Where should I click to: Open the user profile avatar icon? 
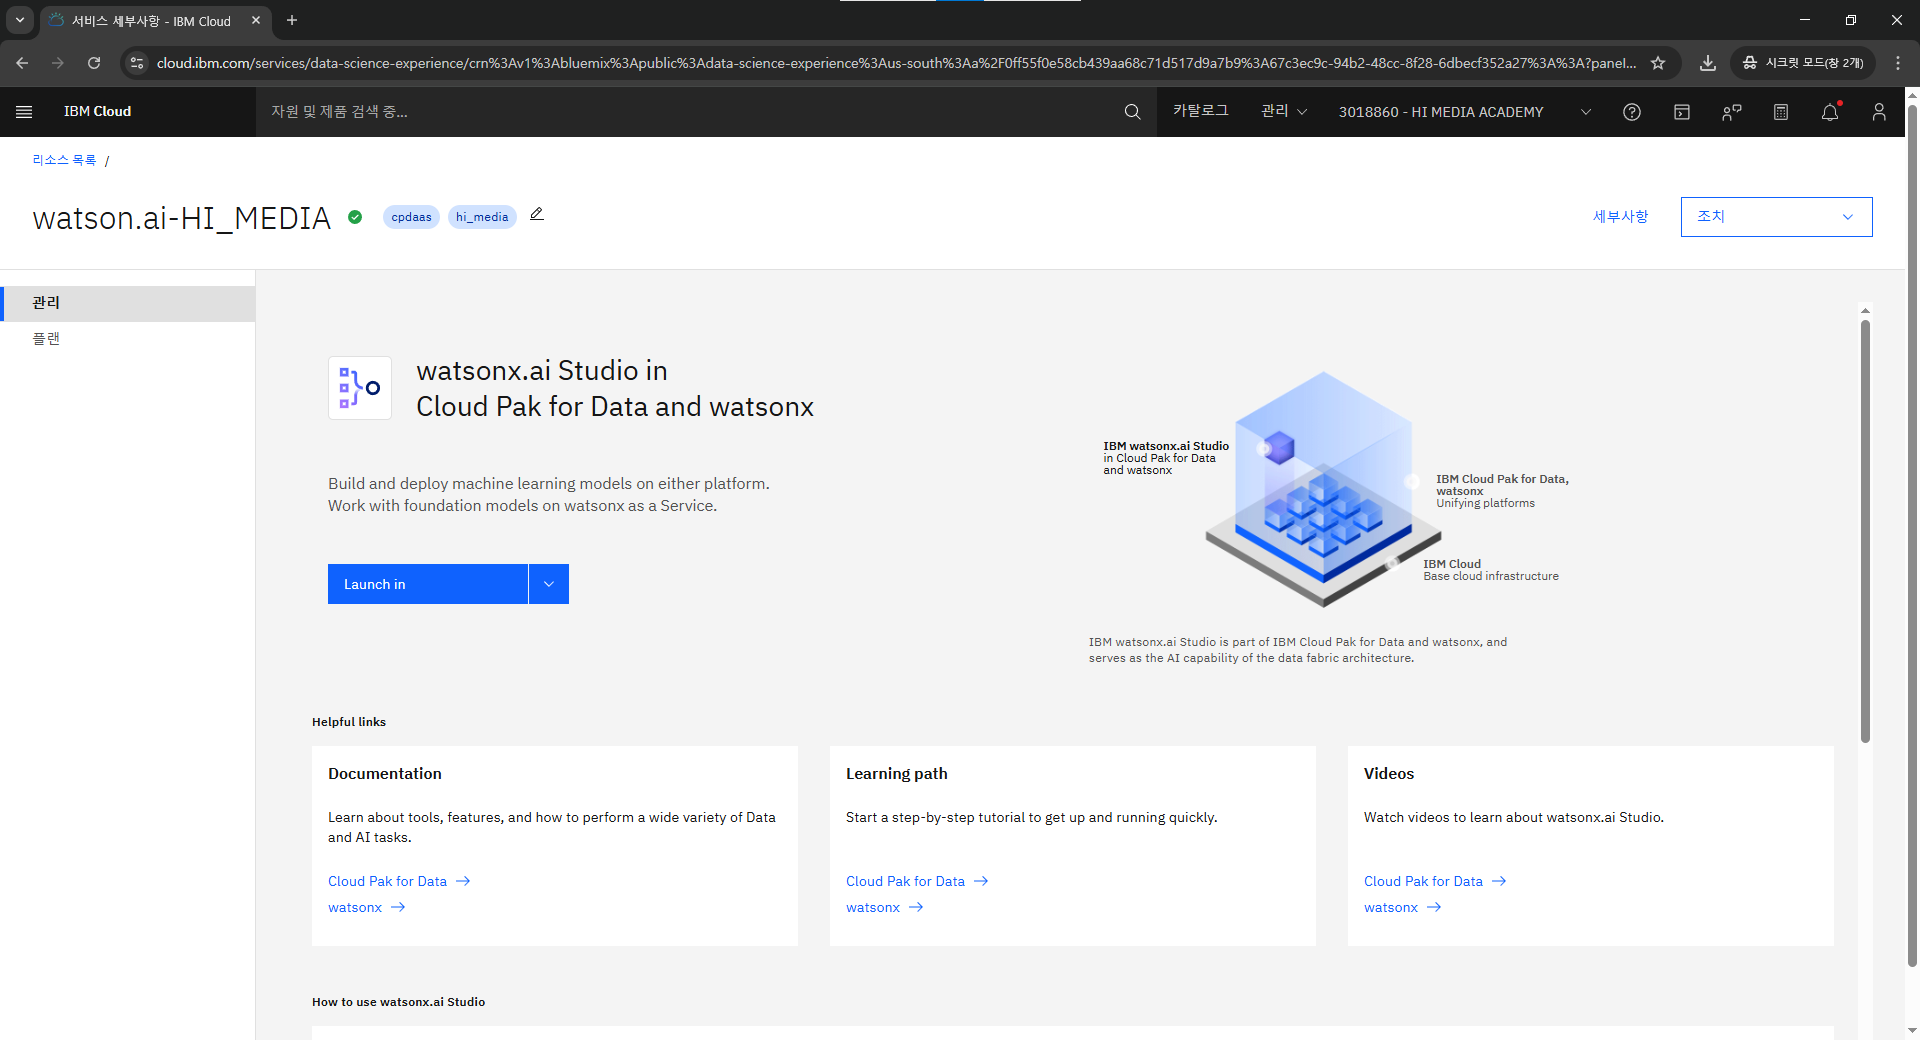[x=1879, y=112]
